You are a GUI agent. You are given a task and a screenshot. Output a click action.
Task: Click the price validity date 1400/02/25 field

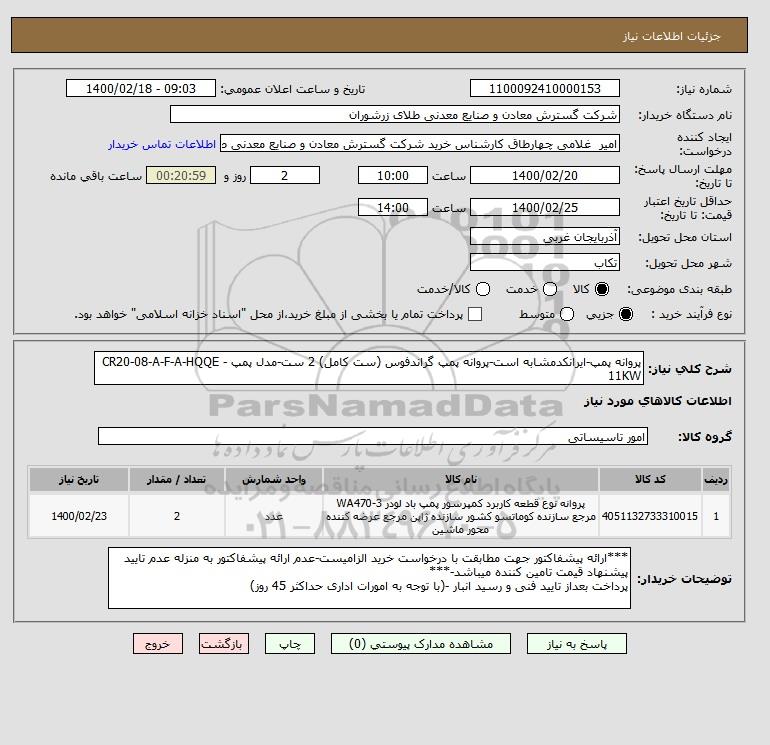pos(545,207)
